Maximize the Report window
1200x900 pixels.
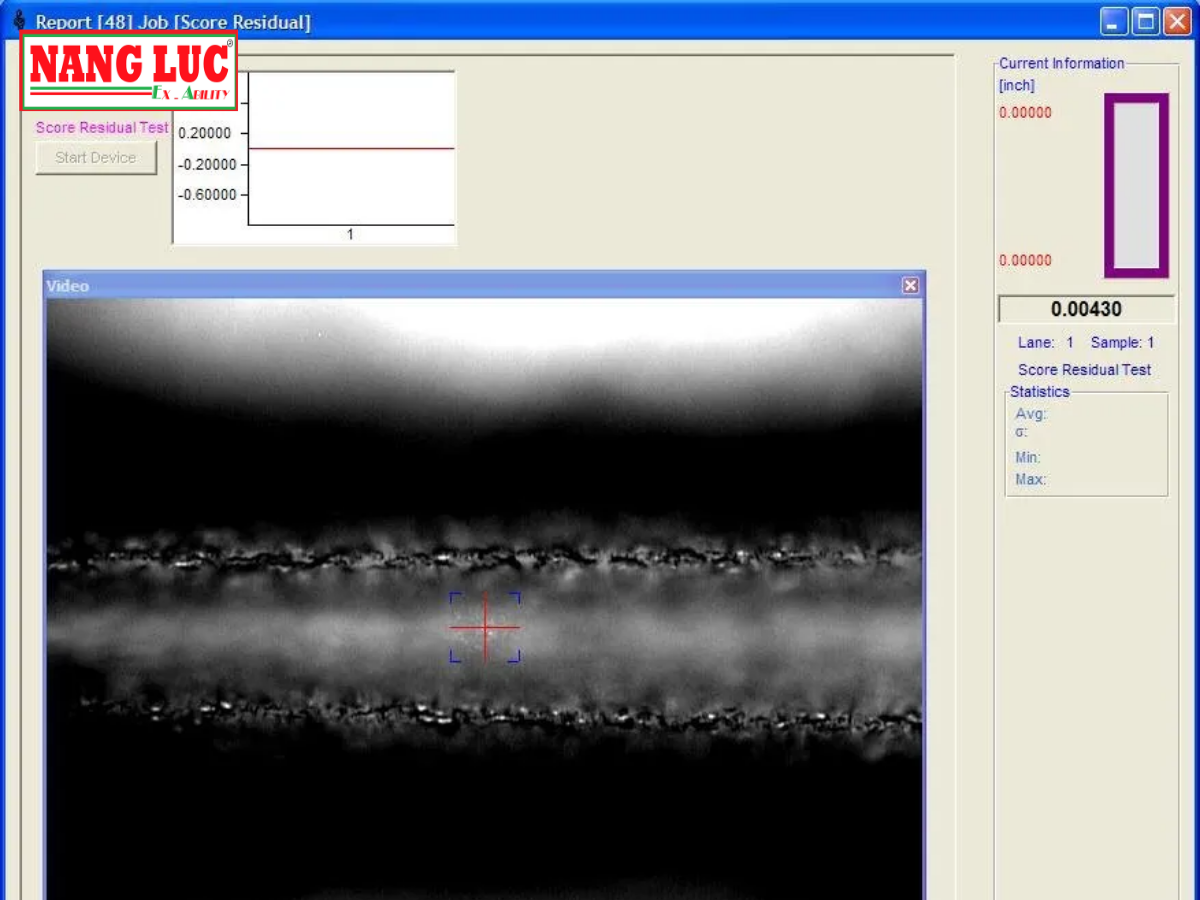1146,22
